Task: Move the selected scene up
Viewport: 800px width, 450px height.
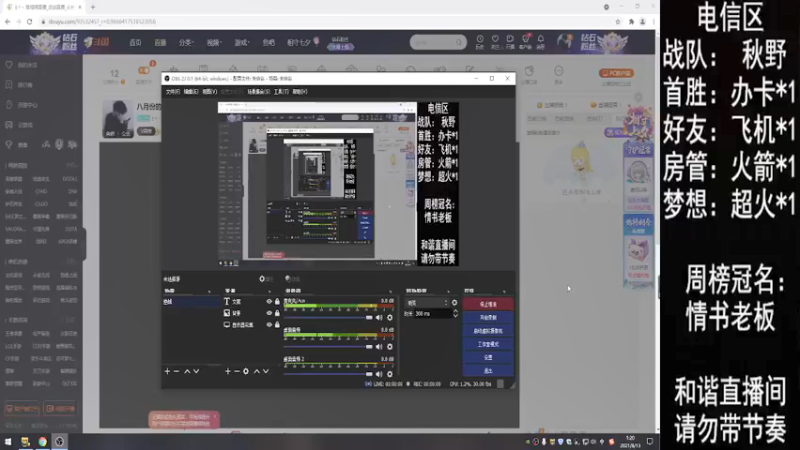Action: pos(187,371)
